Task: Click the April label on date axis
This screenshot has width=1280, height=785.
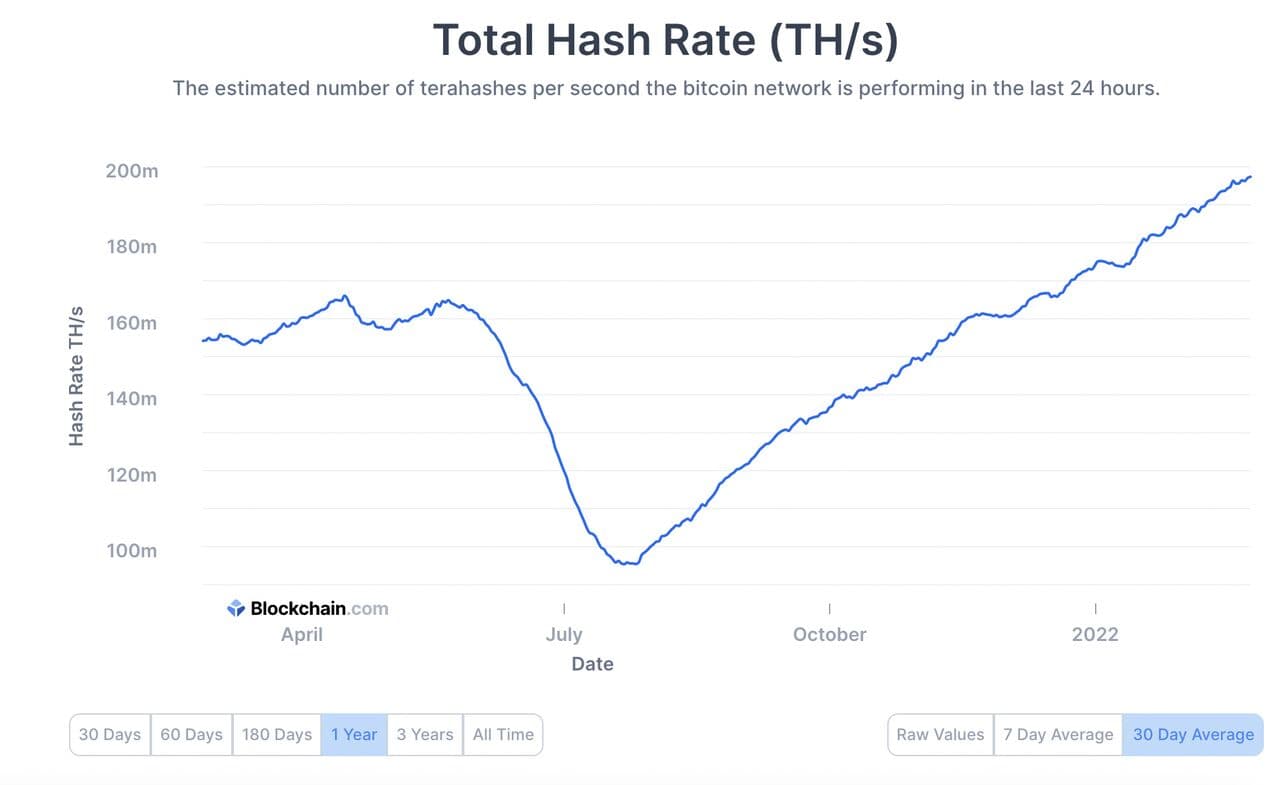Action: pos(302,634)
